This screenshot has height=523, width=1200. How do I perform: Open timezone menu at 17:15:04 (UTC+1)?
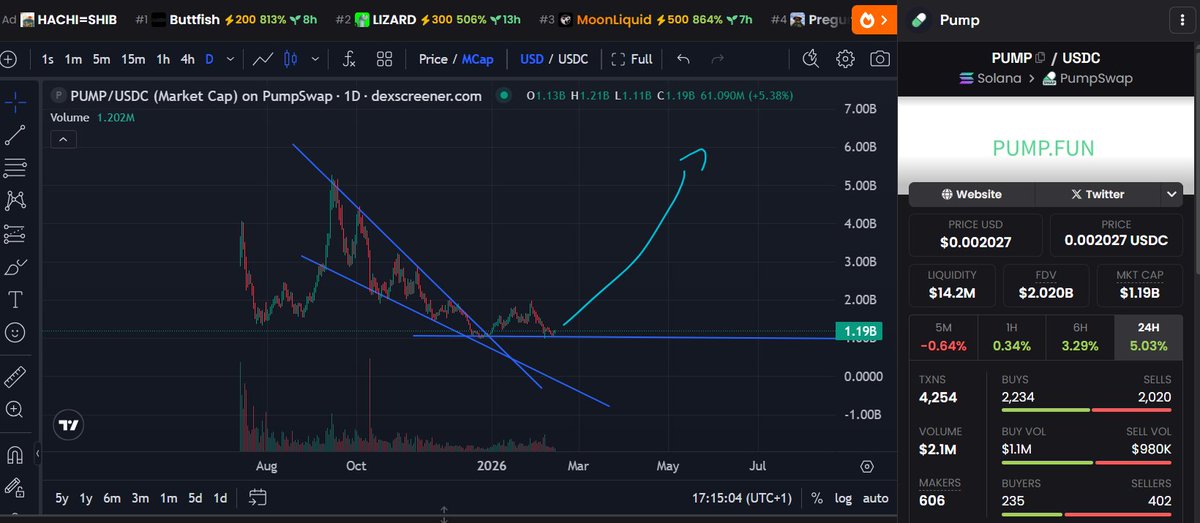point(740,497)
